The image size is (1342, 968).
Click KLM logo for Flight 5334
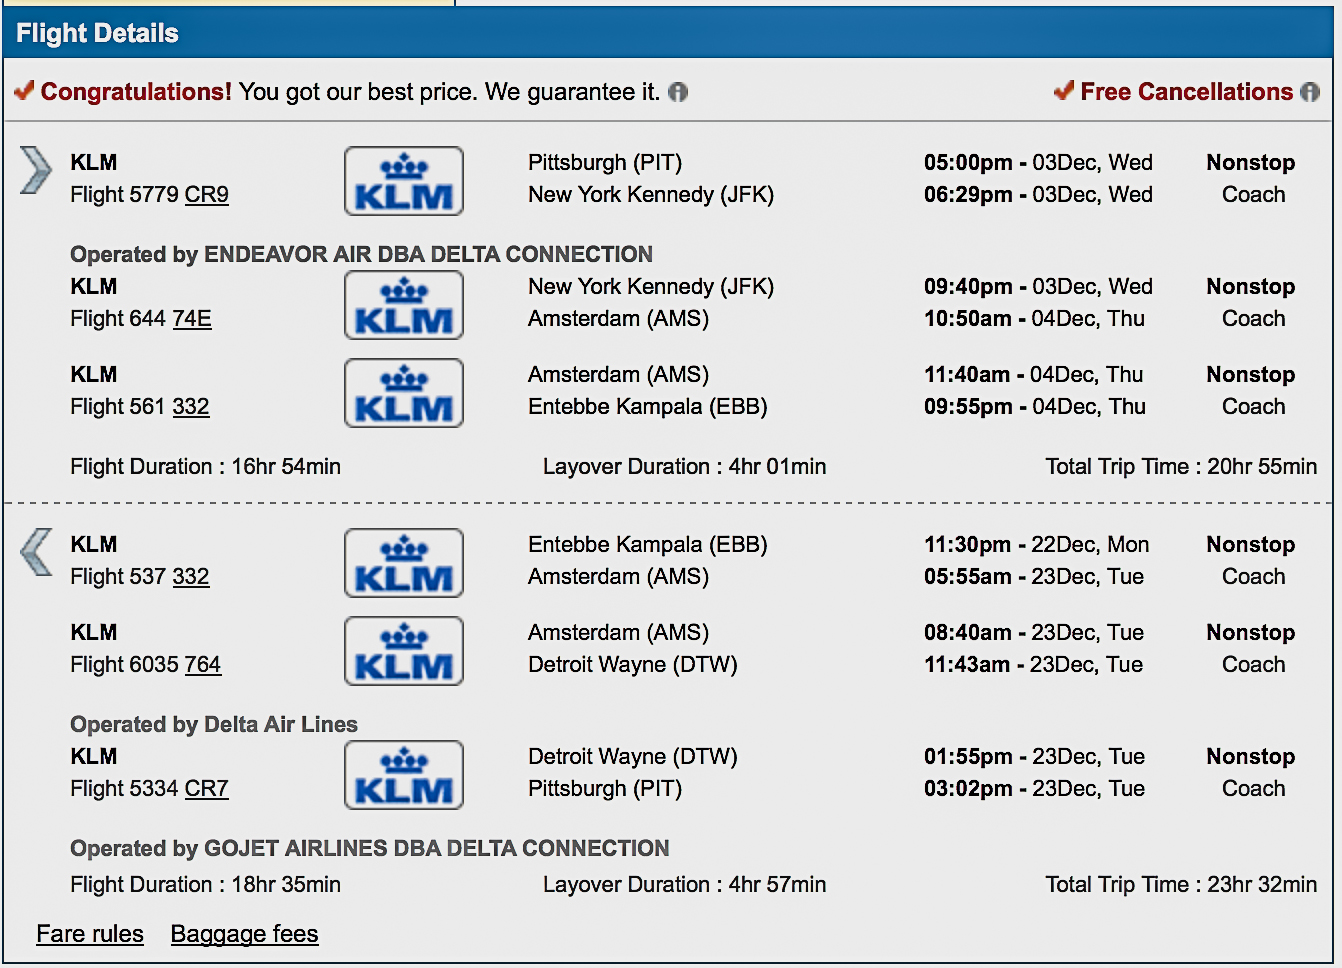(x=404, y=775)
